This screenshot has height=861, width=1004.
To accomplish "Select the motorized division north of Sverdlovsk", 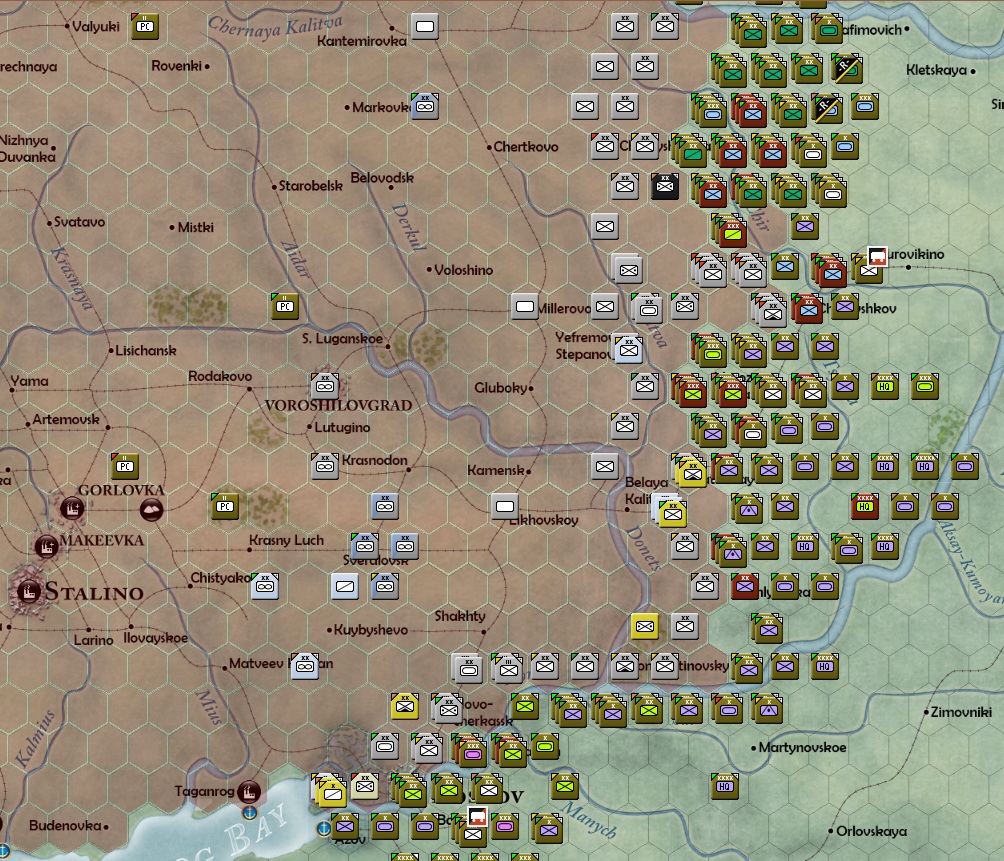I will pos(385,506).
